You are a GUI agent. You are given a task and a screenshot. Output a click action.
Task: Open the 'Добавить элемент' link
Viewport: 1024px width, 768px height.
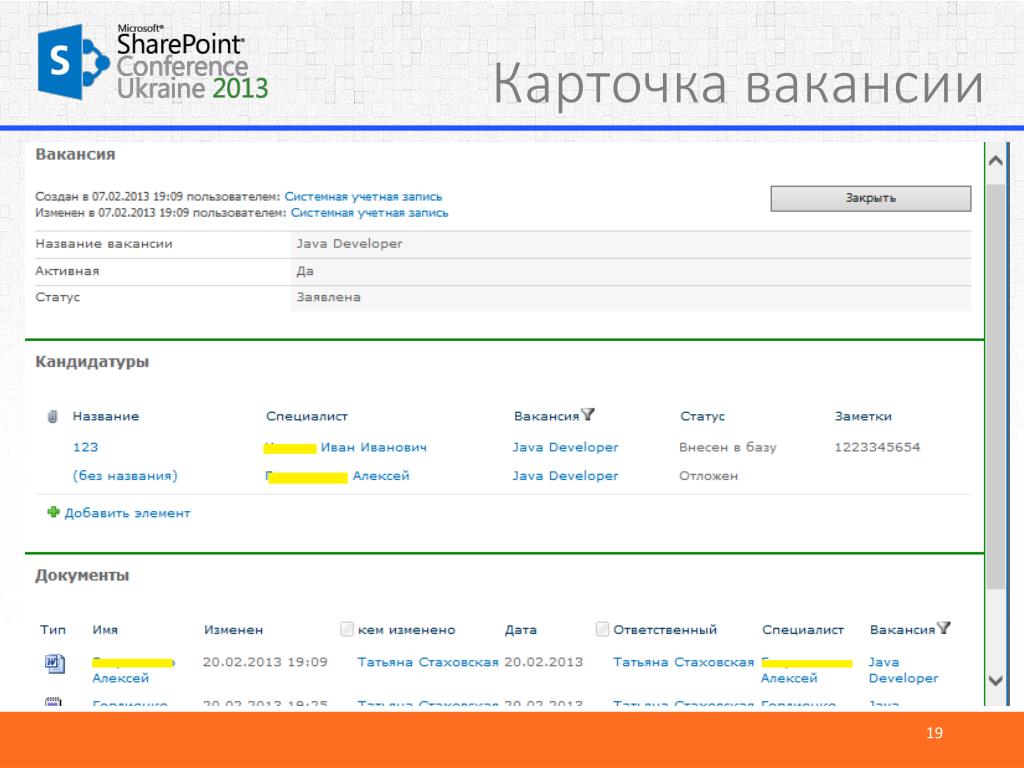tap(127, 513)
